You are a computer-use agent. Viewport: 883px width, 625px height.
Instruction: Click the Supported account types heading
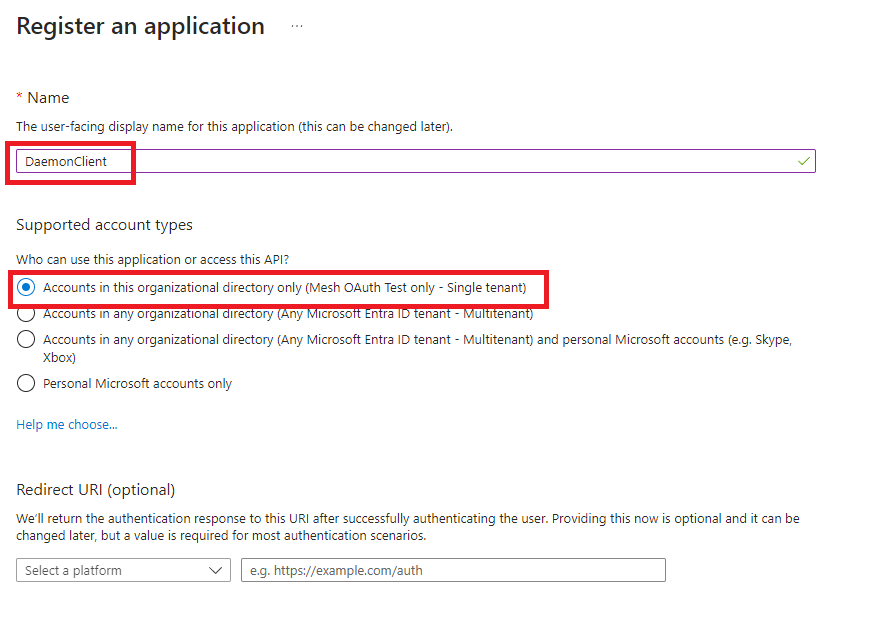point(105,225)
